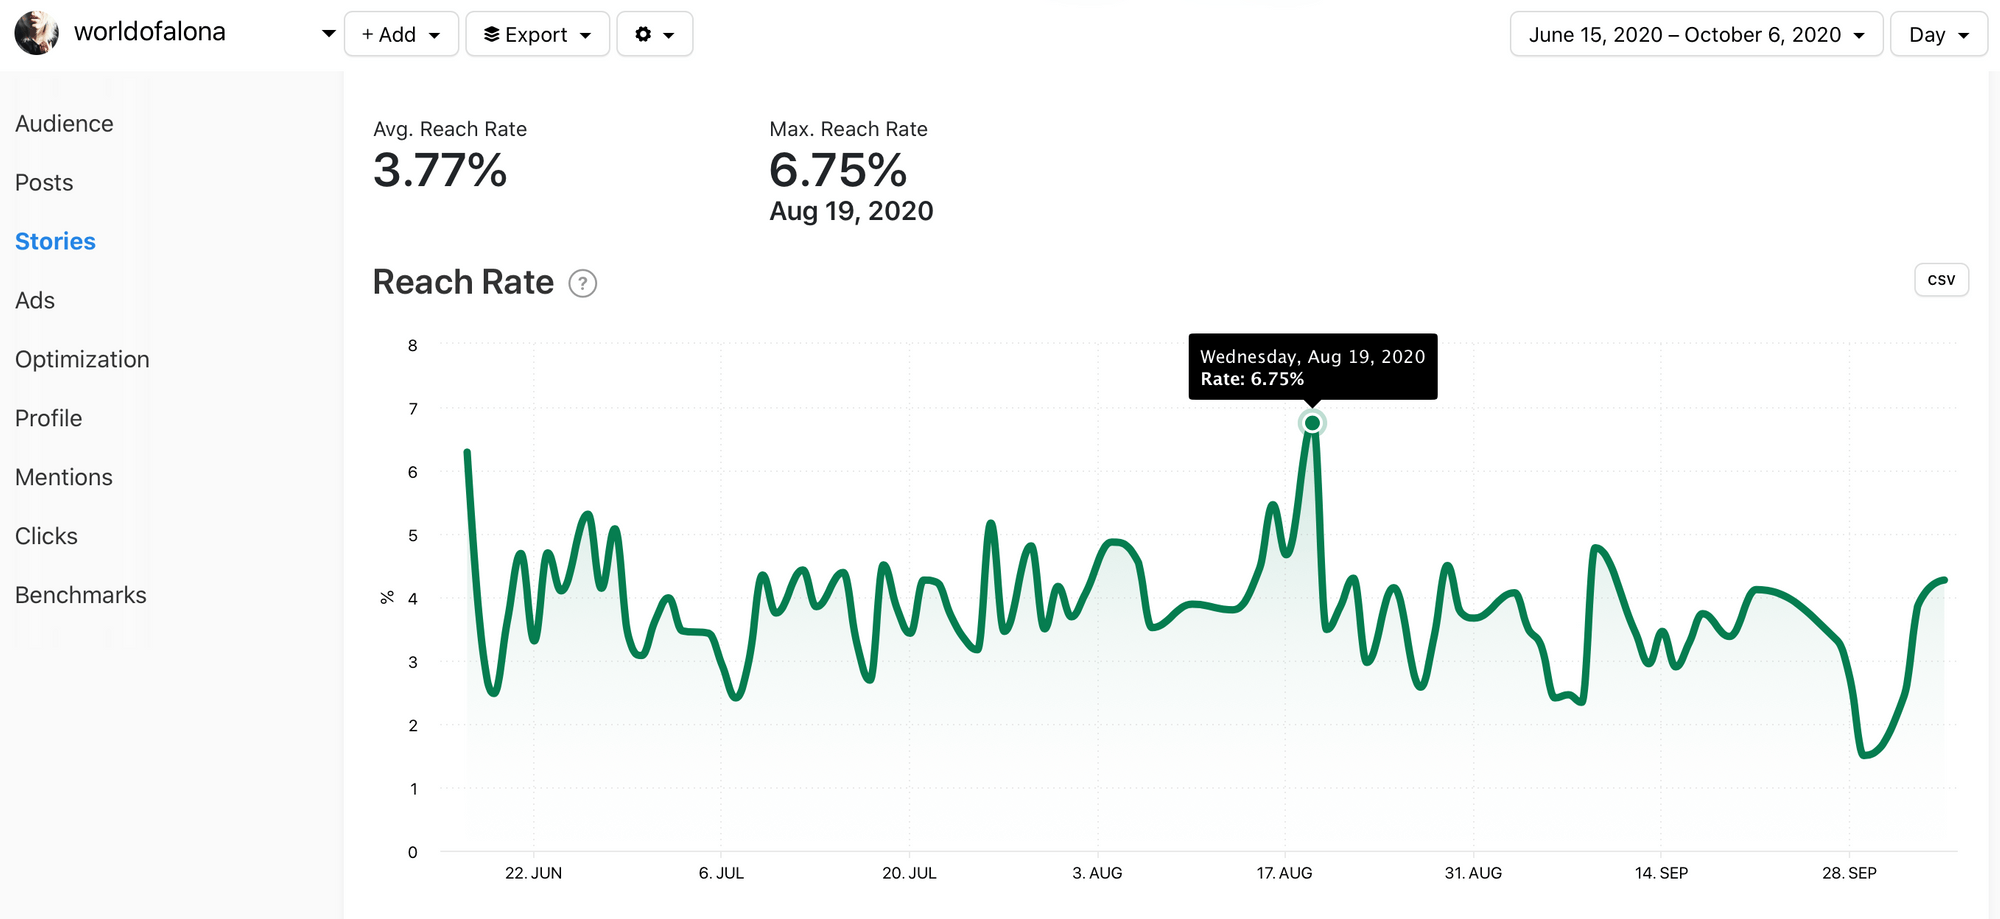Go to Benchmarks in sidebar
The height and width of the screenshot is (919, 2000).
tap(80, 596)
